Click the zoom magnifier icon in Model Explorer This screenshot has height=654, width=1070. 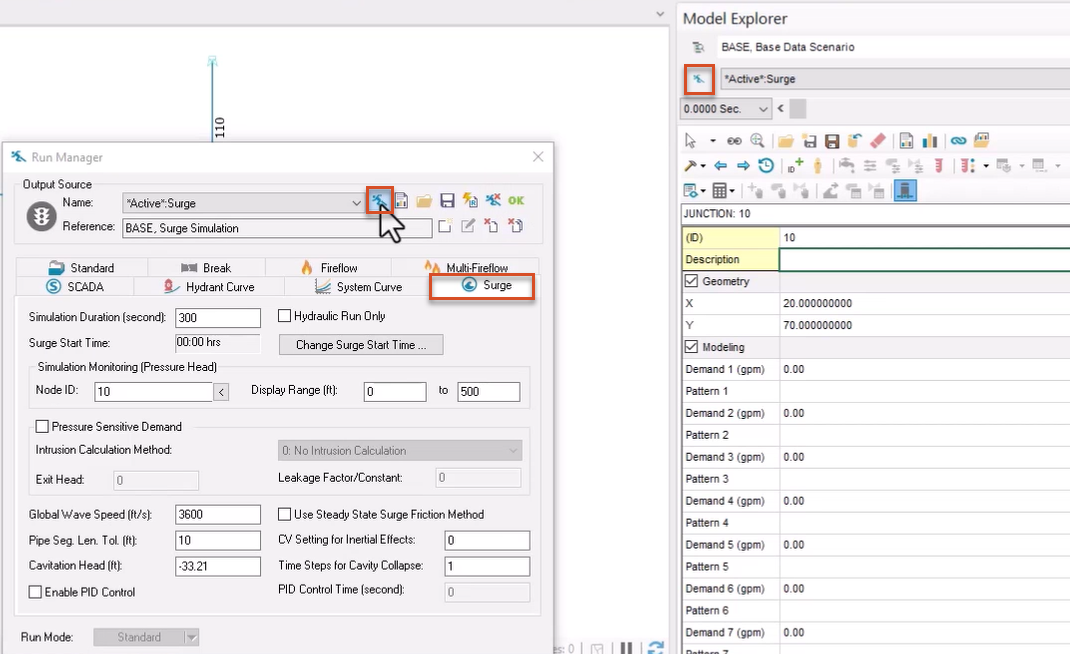click(757, 141)
